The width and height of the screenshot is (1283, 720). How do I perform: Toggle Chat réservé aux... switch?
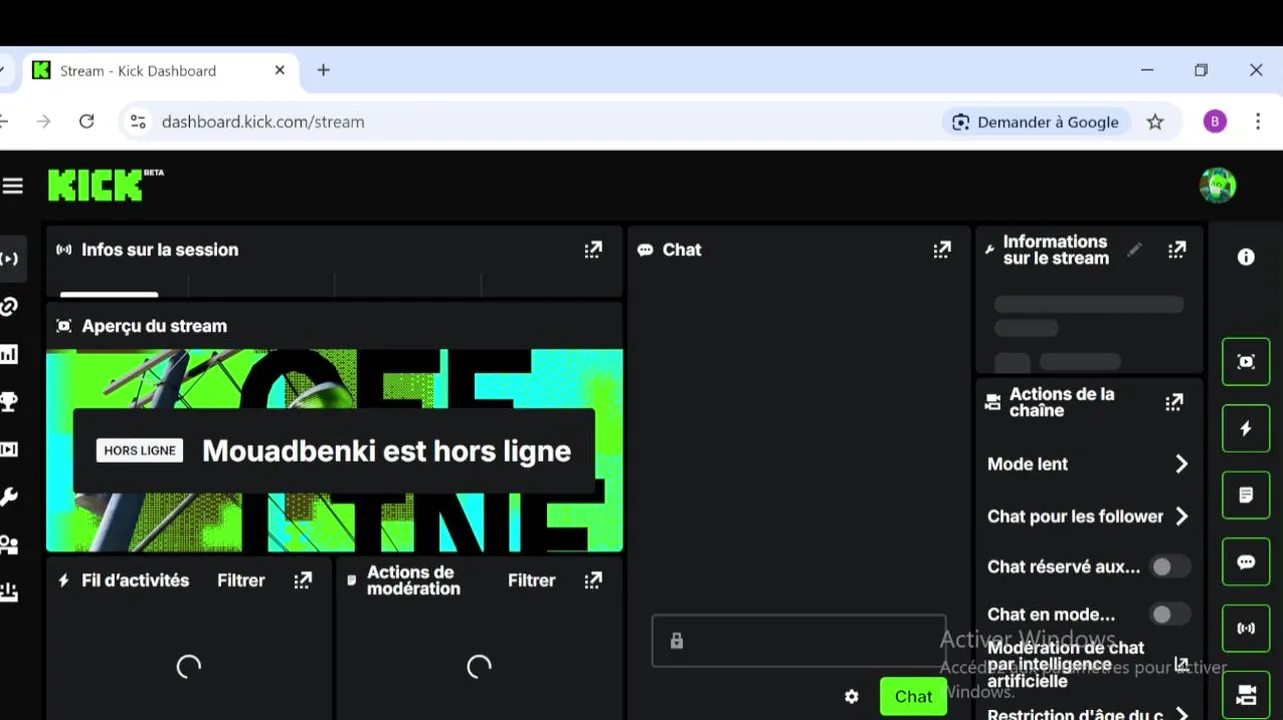click(1169, 567)
